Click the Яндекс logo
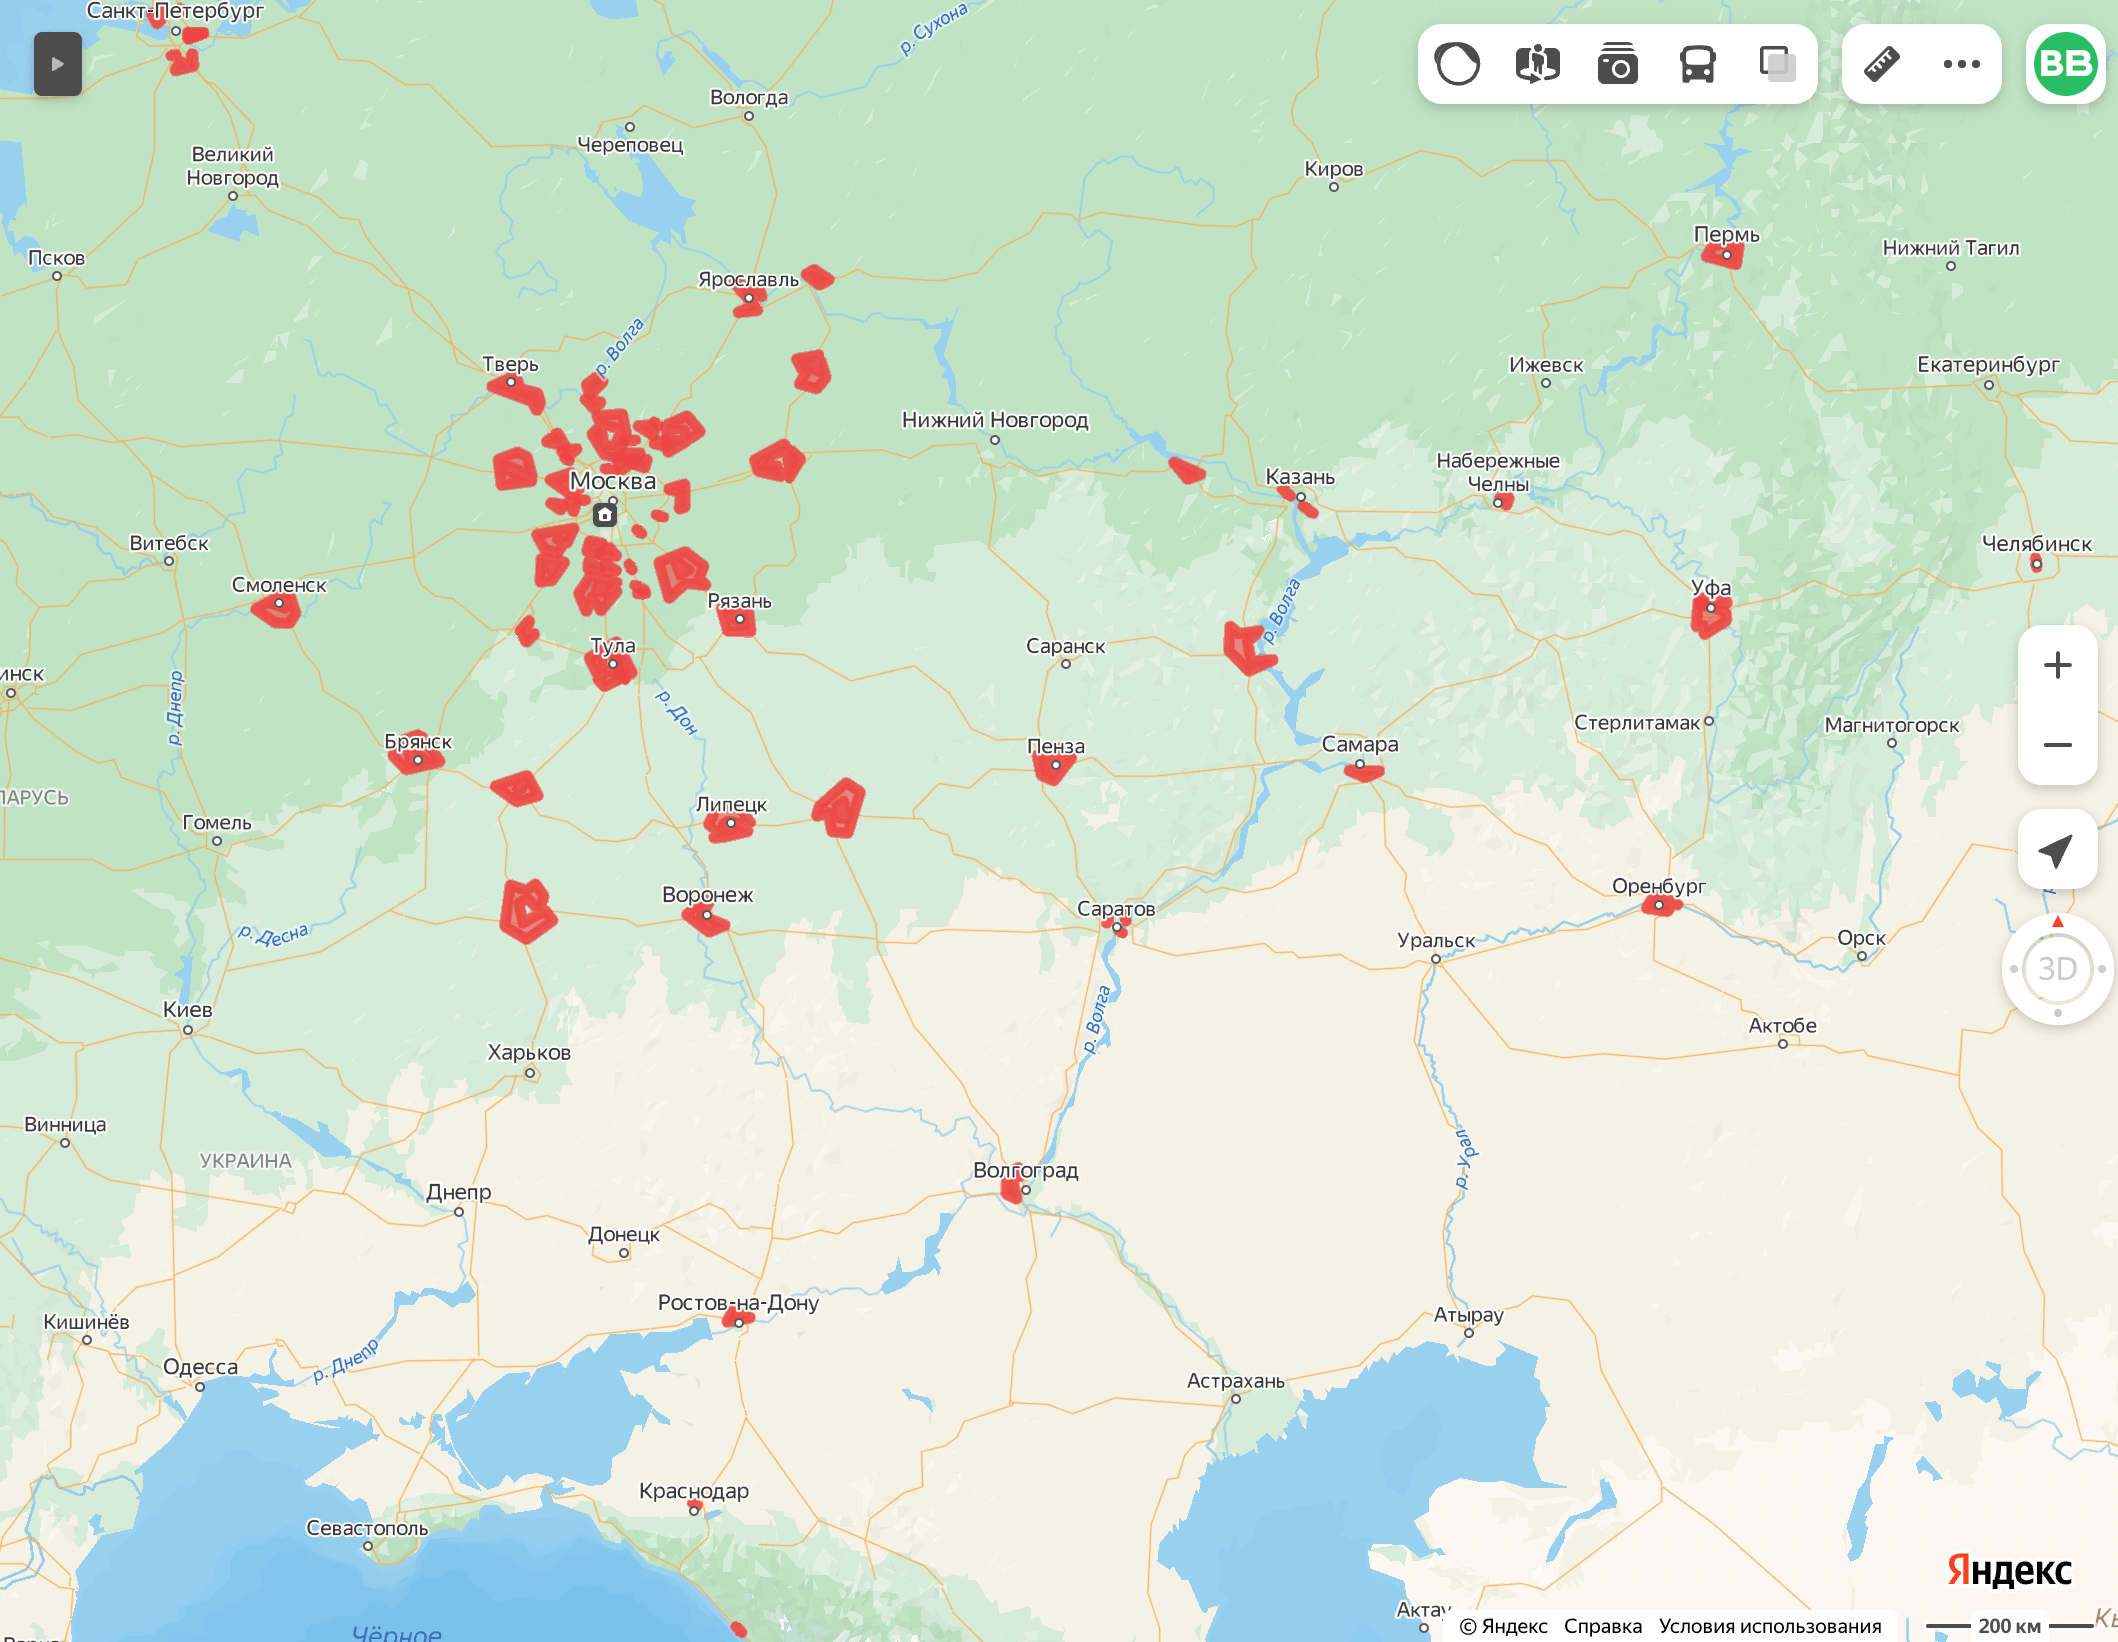Image resolution: width=2118 pixels, height=1642 pixels. tap(2008, 1570)
